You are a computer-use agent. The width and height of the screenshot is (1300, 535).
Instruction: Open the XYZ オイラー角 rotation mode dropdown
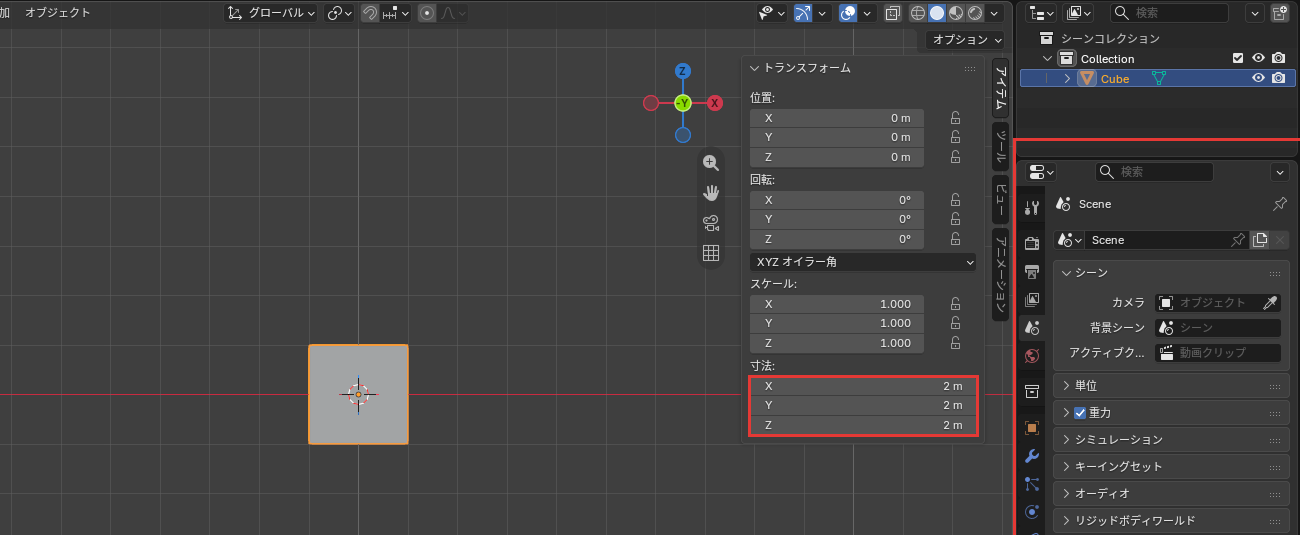tap(863, 262)
